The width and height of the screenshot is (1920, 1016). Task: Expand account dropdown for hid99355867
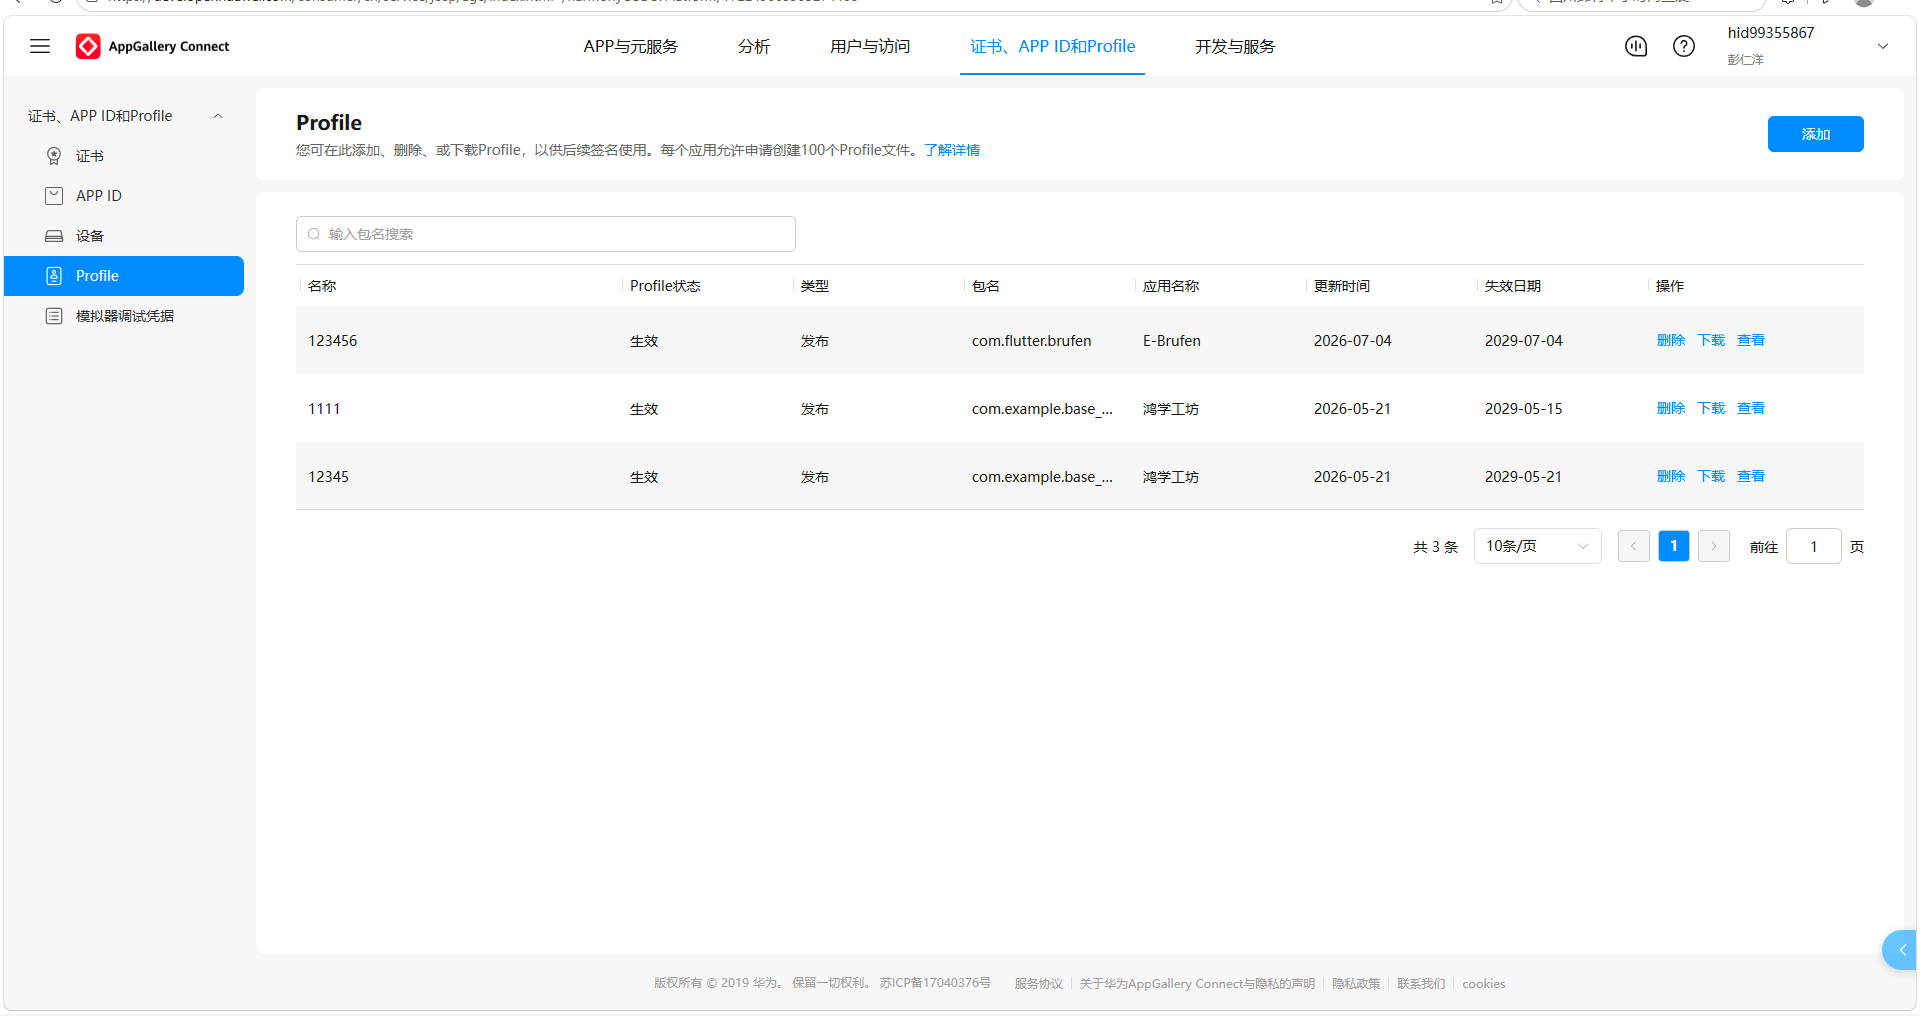[1883, 46]
